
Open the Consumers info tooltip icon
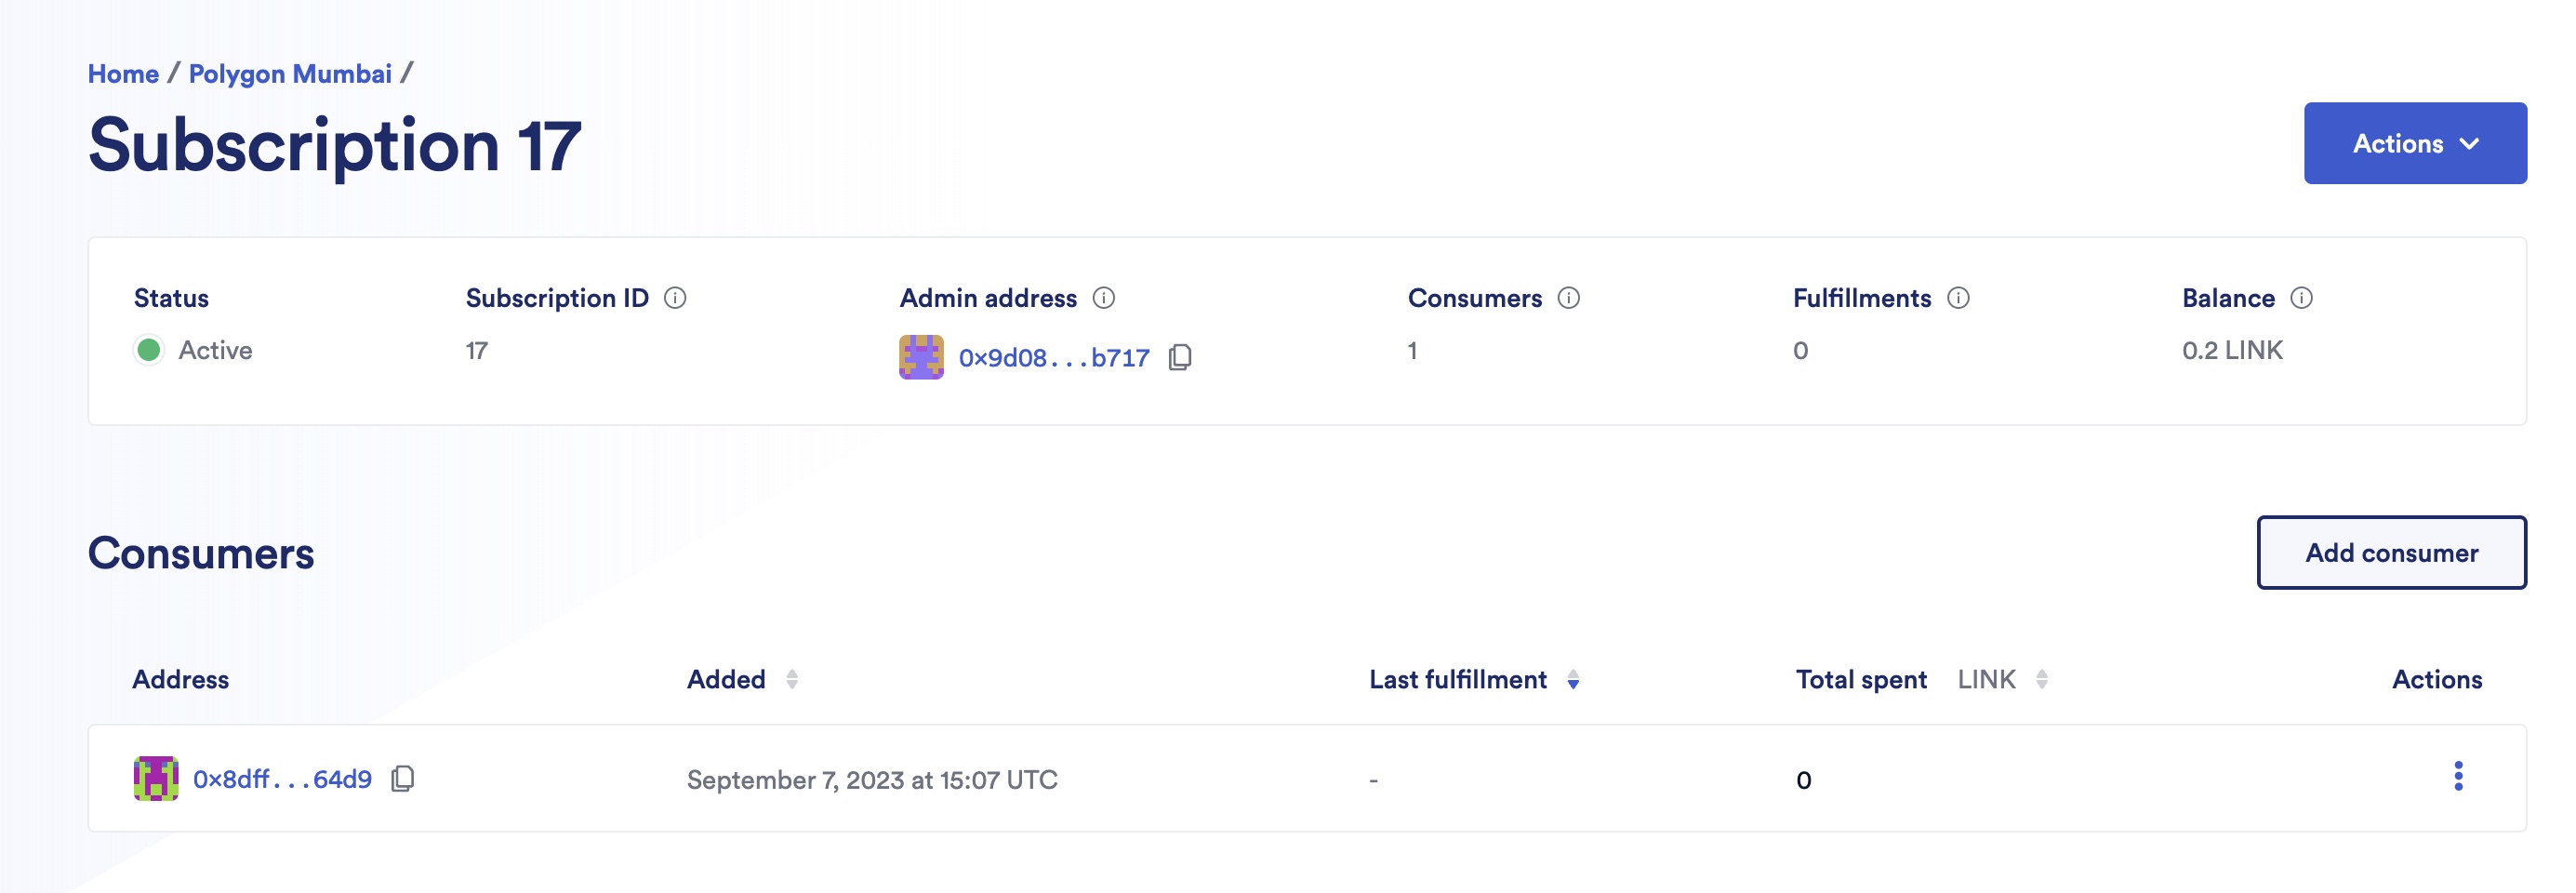tap(1567, 298)
